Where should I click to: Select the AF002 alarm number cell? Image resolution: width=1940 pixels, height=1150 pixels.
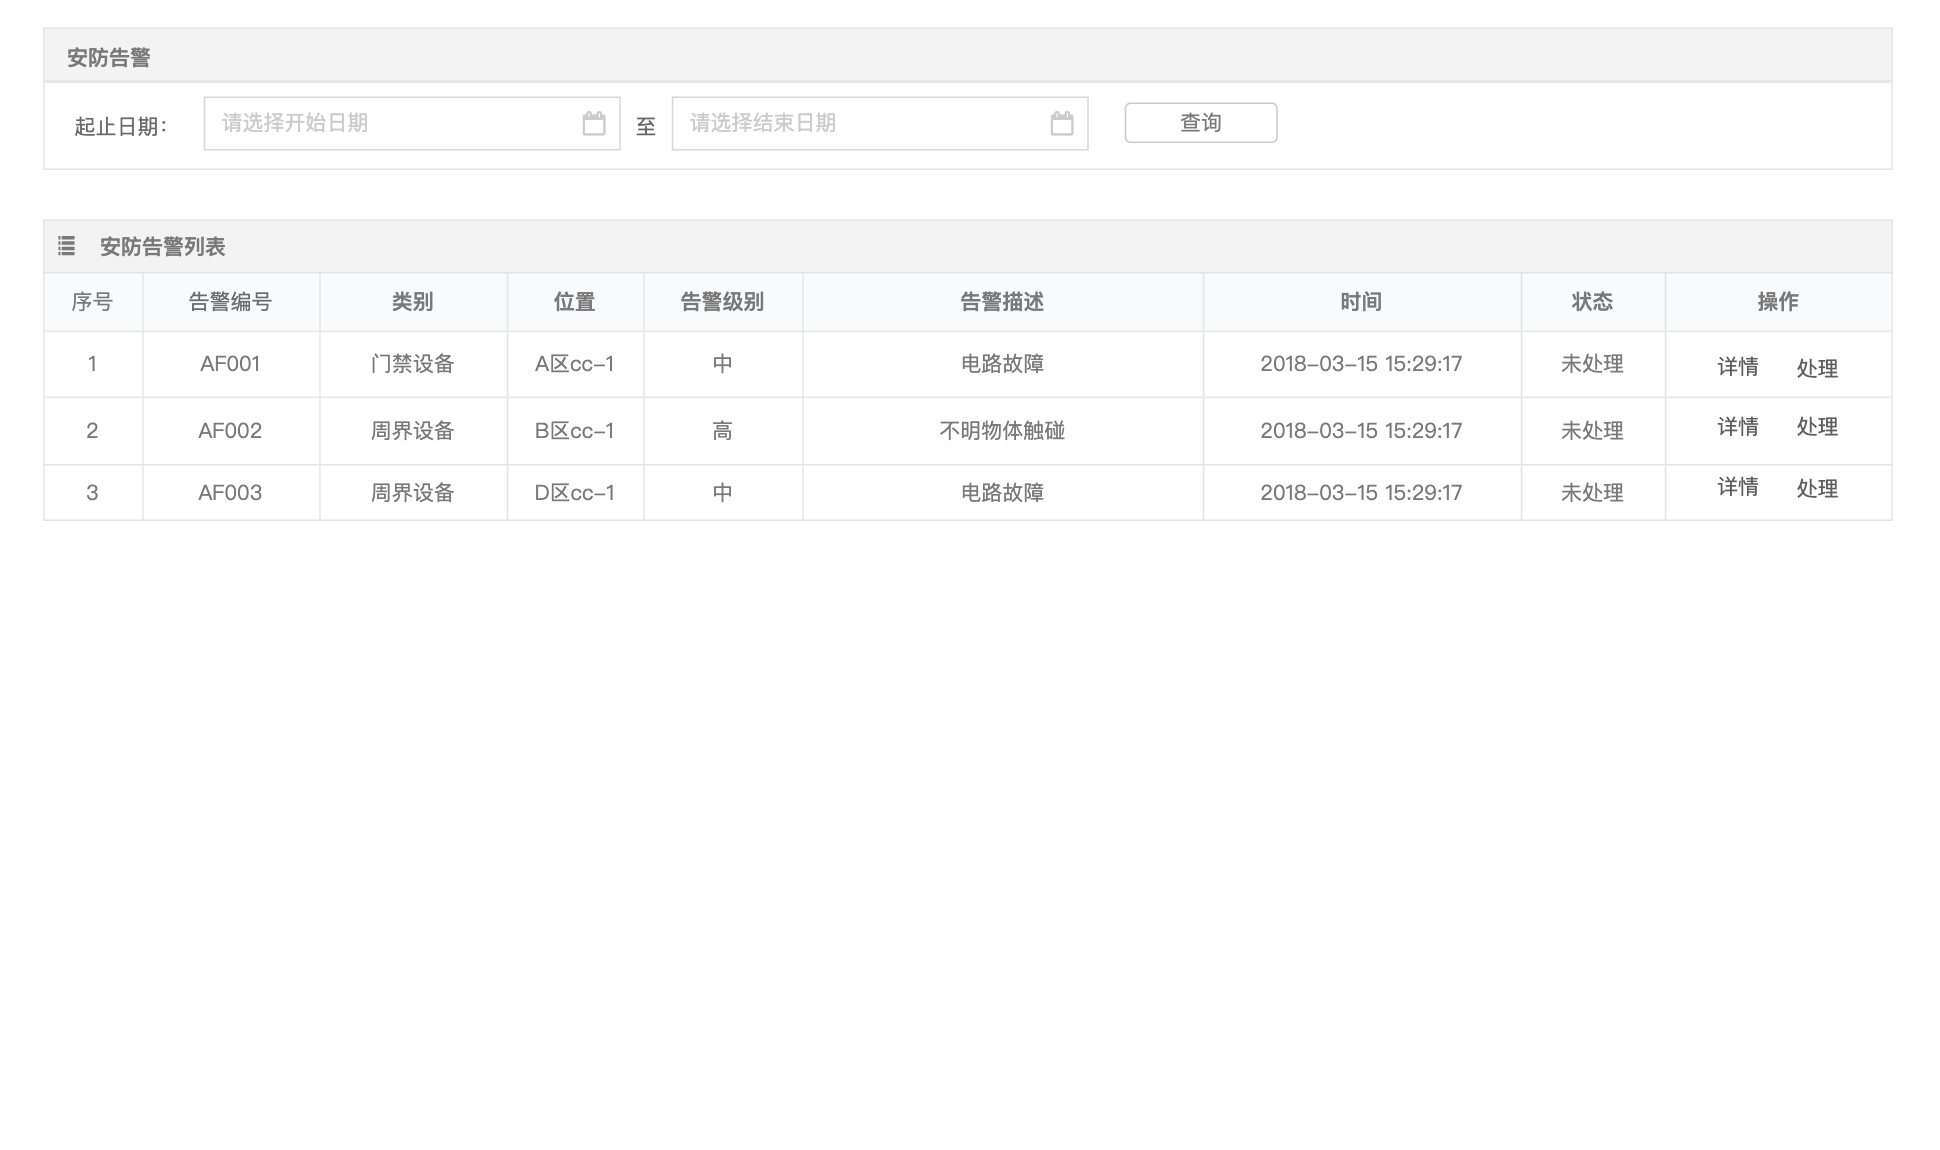(x=230, y=431)
